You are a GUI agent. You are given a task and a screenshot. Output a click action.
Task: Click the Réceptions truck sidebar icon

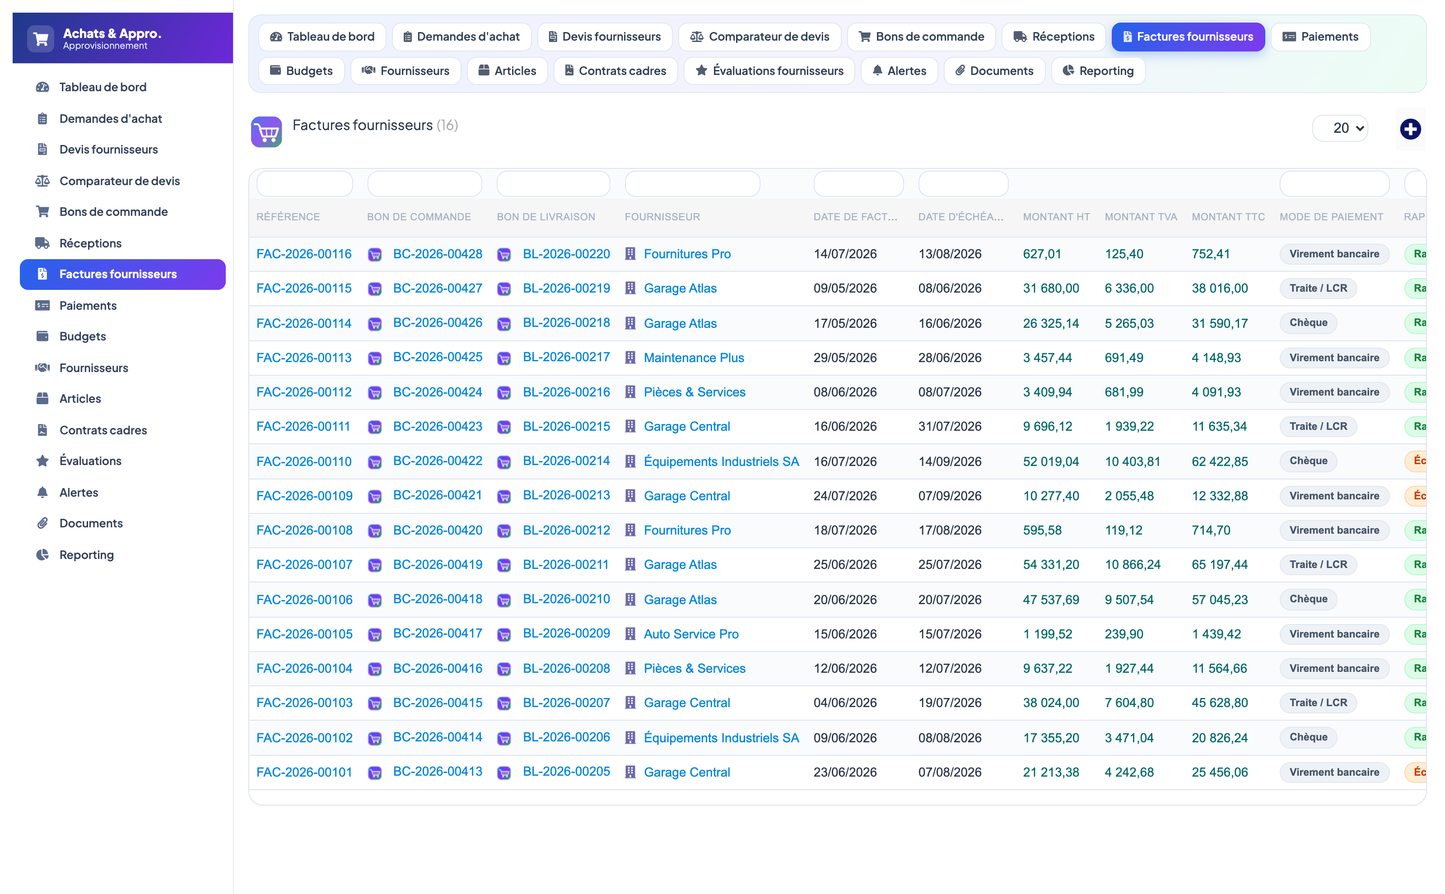tap(42, 243)
